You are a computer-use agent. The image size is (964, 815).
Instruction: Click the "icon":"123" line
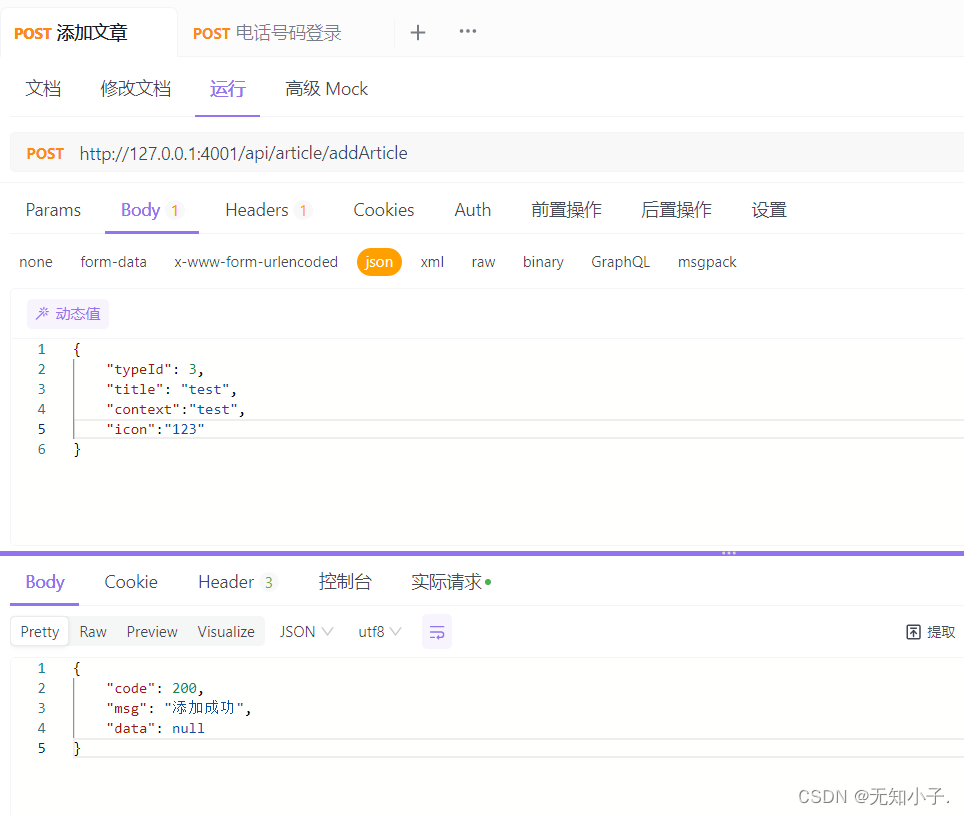pyautogui.click(x=155, y=429)
